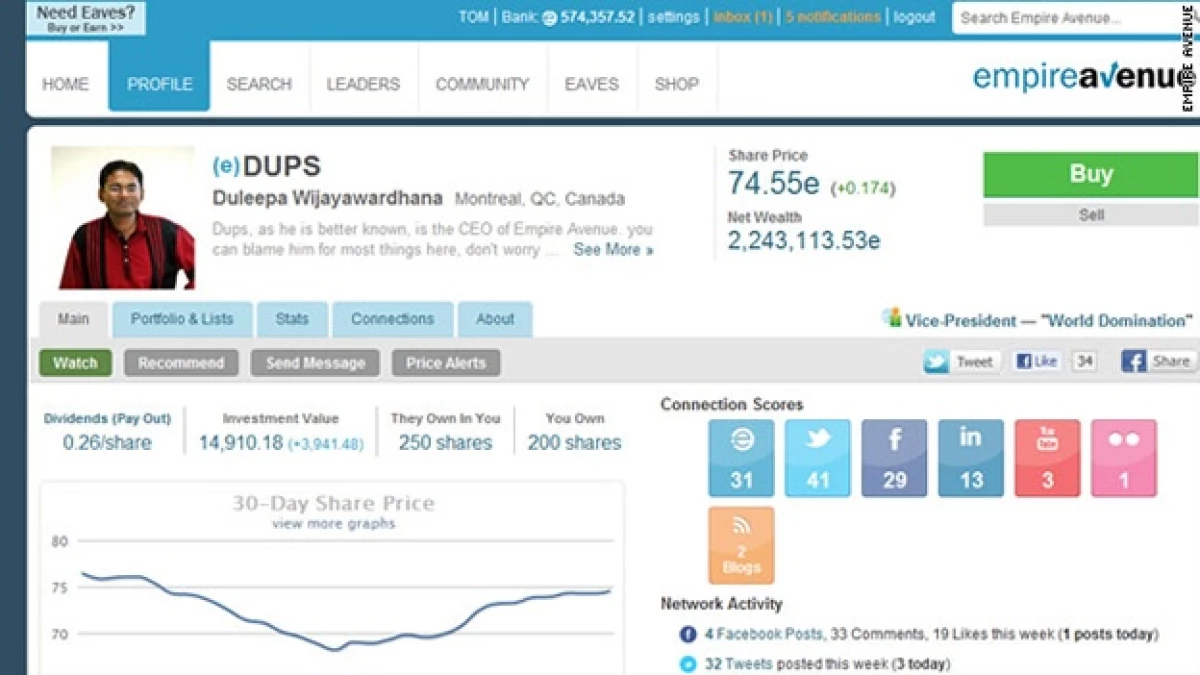Open 32 Tweets link
1200x675 pixels.
tap(738, 663)
